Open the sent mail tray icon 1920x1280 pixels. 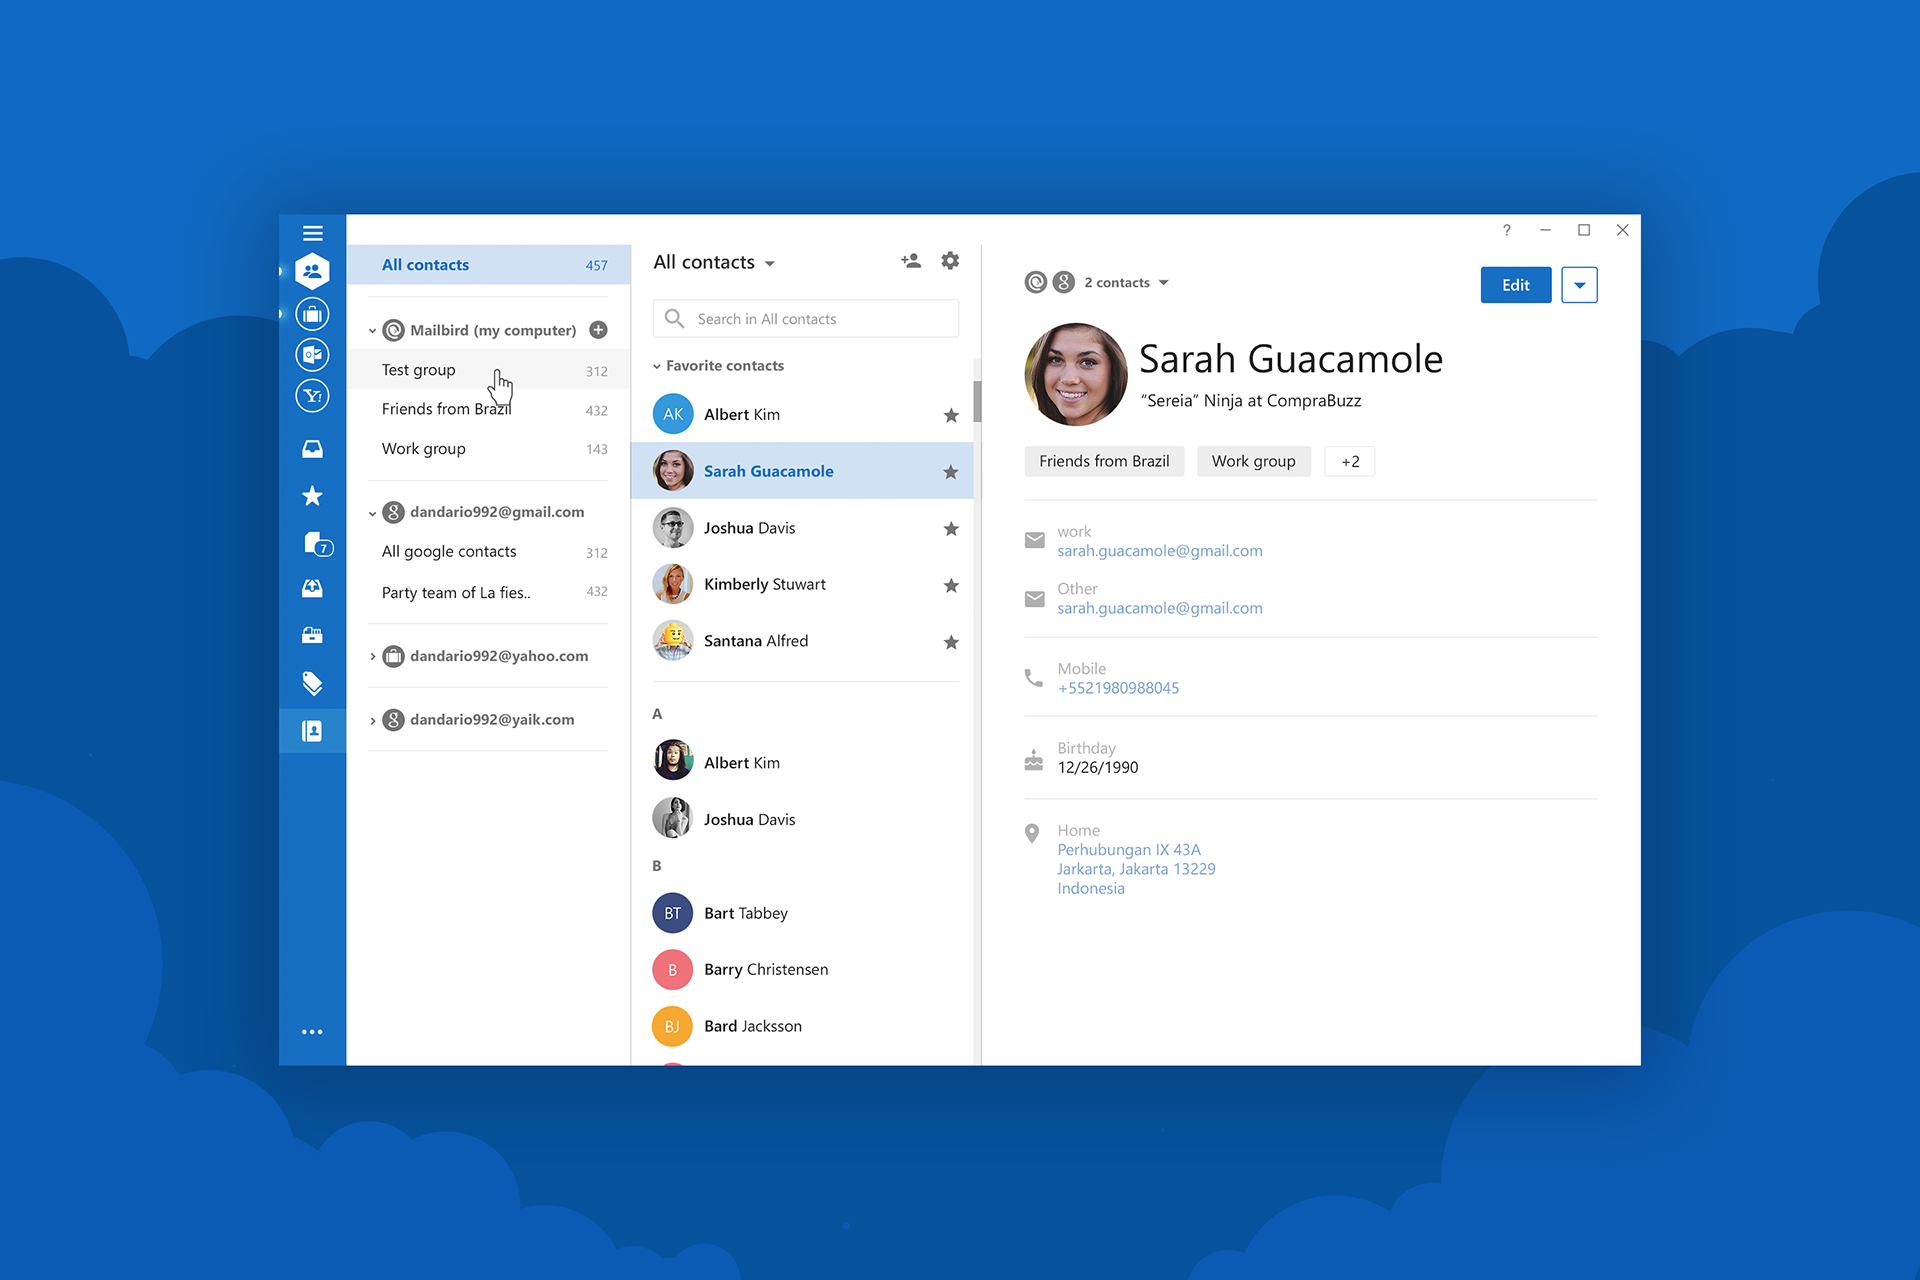[x=312, y=588]
